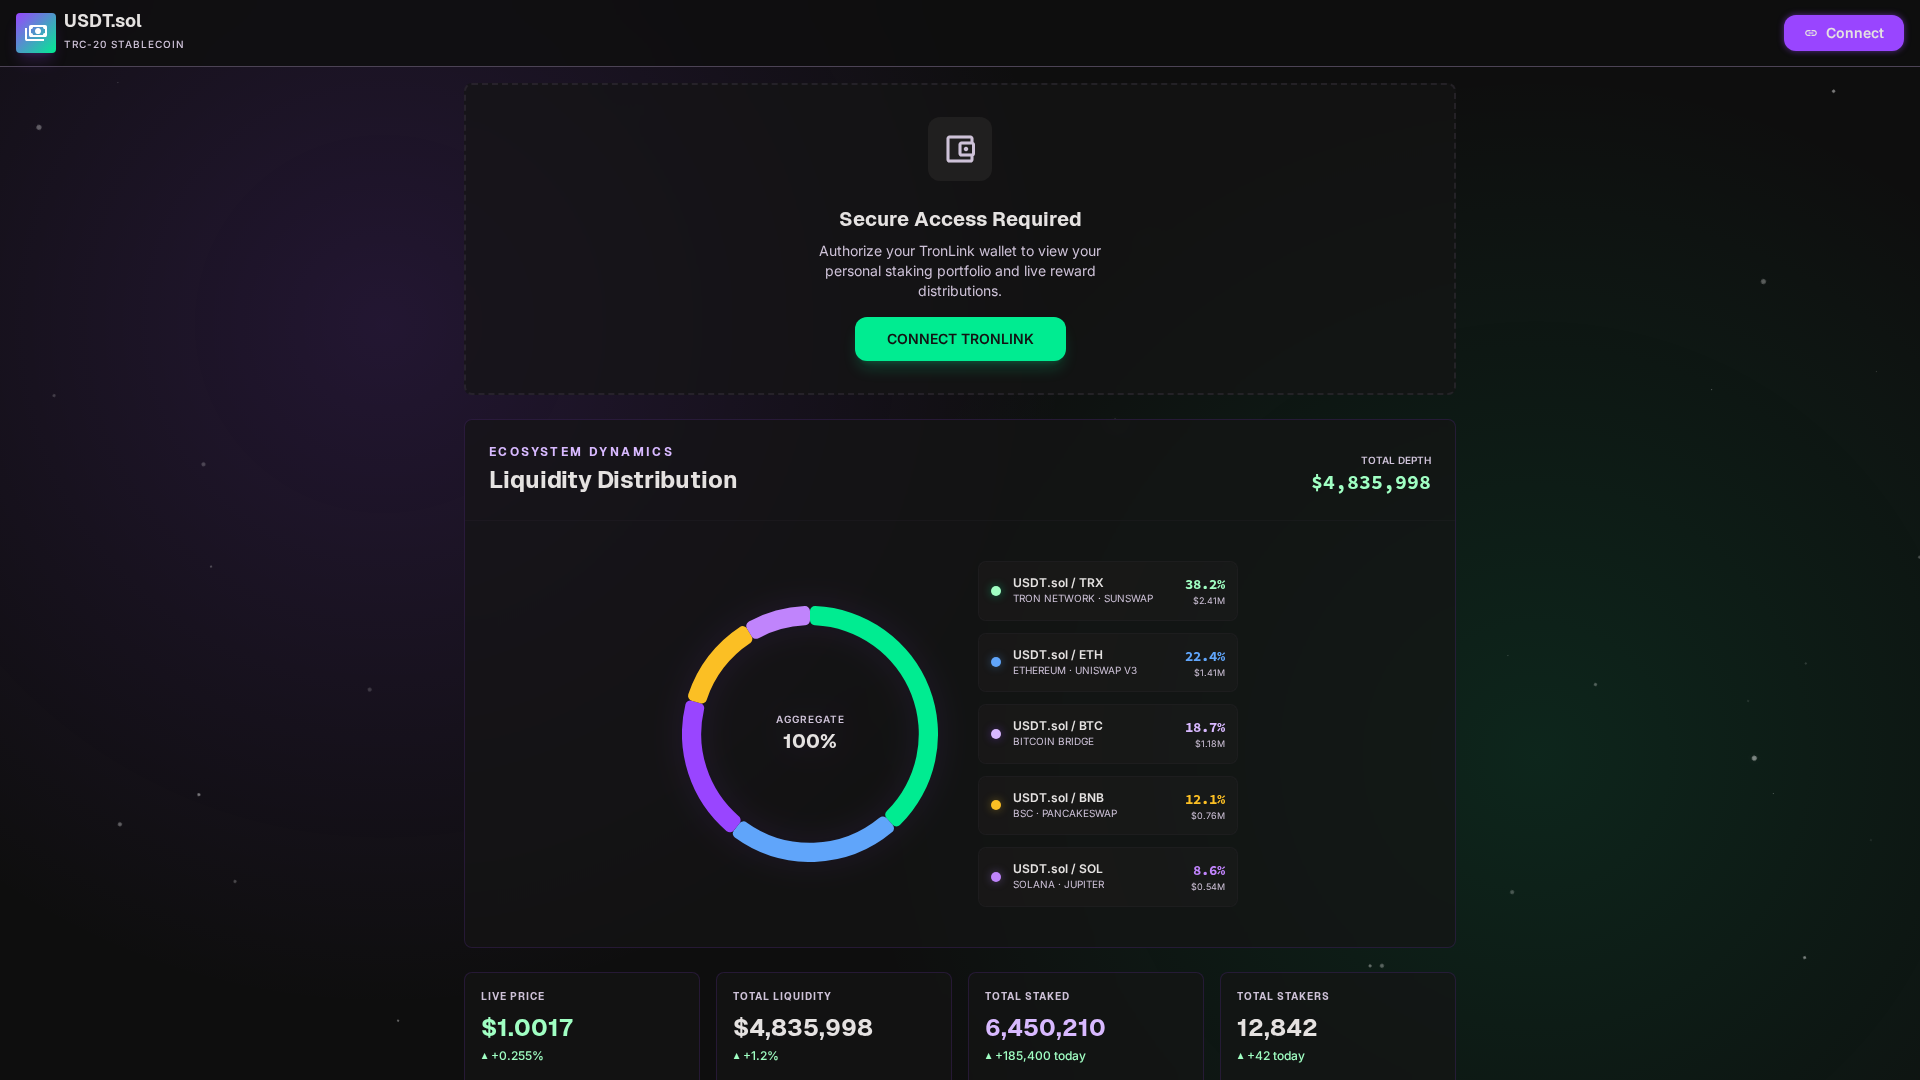
Task: Click the Total Stakers value 12,842
Action: (x=1277, y=1028)
